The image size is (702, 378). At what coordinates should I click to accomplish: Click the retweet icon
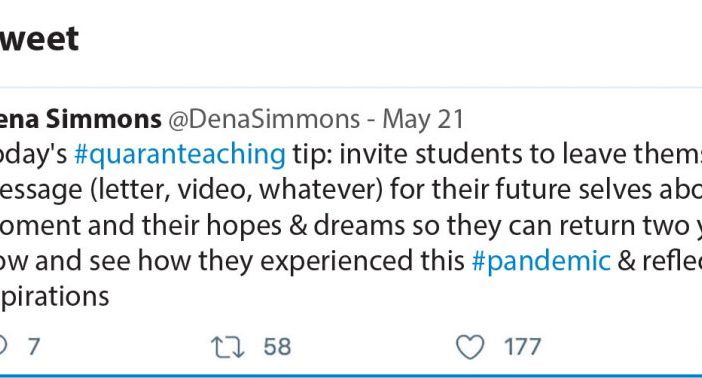click(x=227, y=348)
